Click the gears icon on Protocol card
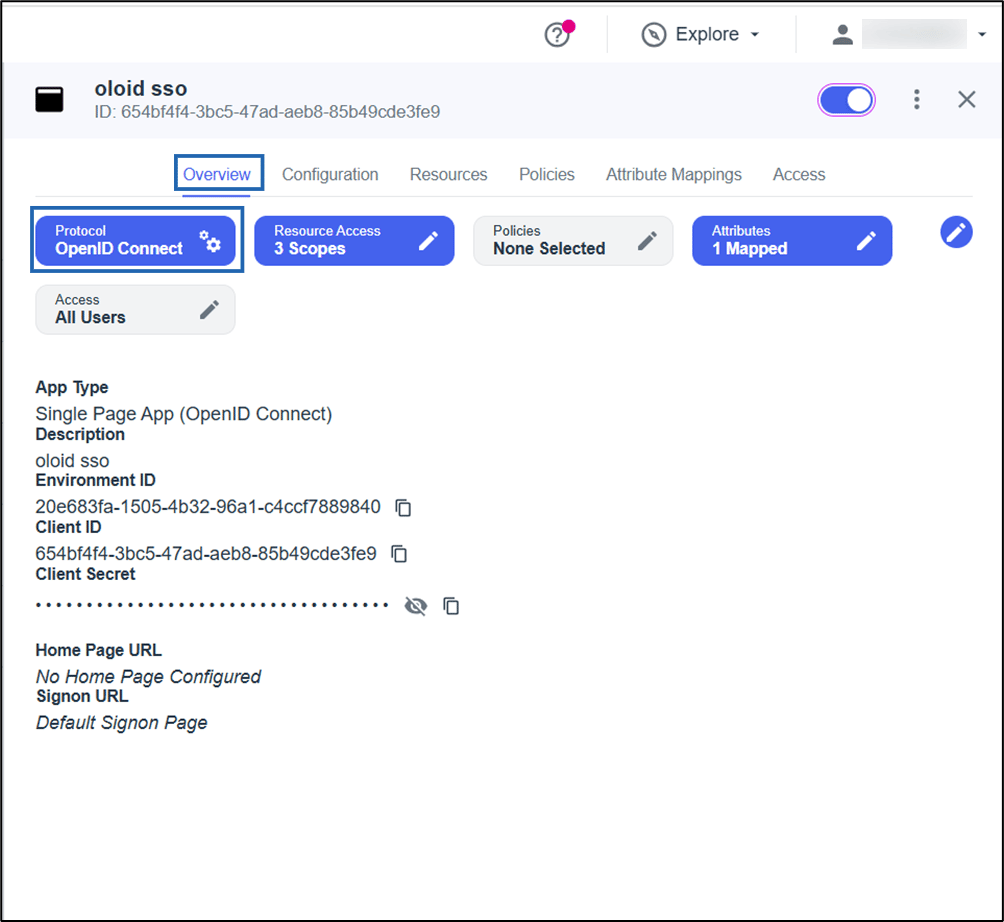Image resolution: width=1004 pixels, height=922 pixels. coord(209,241)
